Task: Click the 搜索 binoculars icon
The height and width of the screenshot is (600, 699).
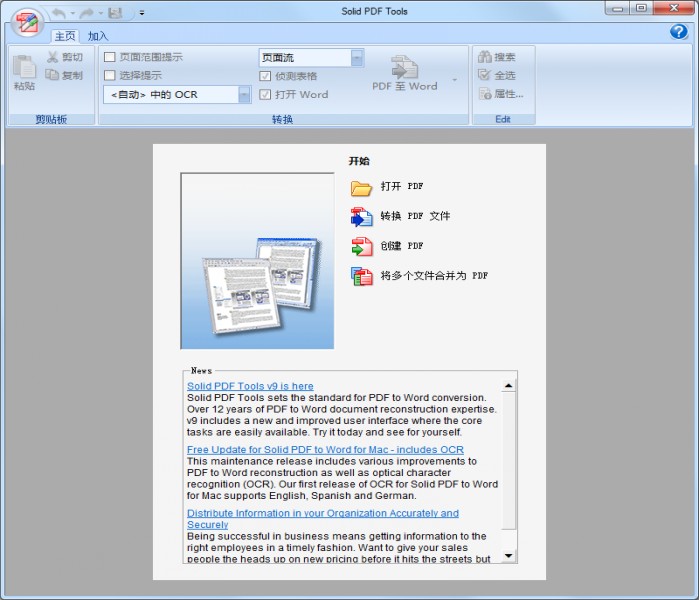Action: 485,57
